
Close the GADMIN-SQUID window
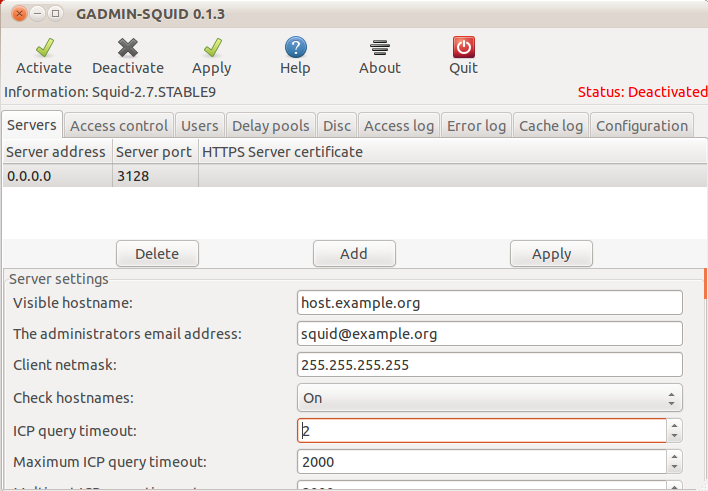[x=19, y=14]
